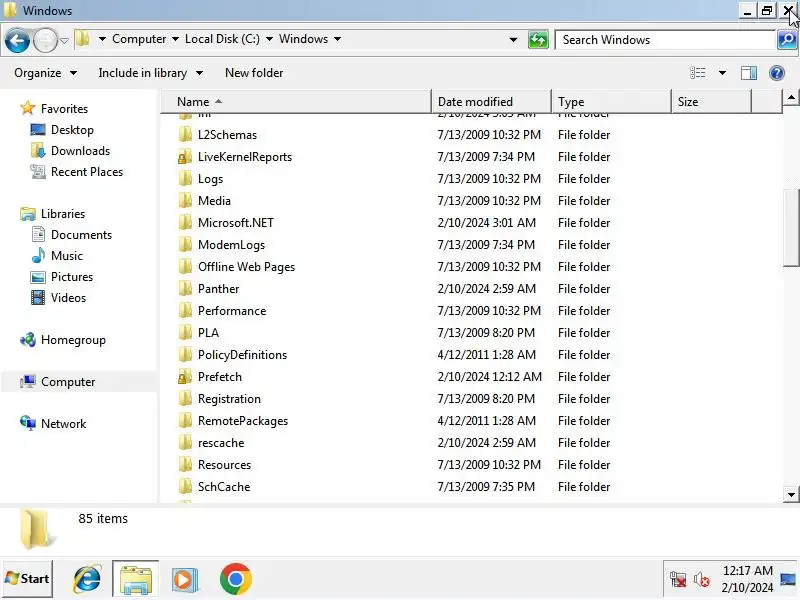Open Documents library in navigation pane

click(81, 235)
